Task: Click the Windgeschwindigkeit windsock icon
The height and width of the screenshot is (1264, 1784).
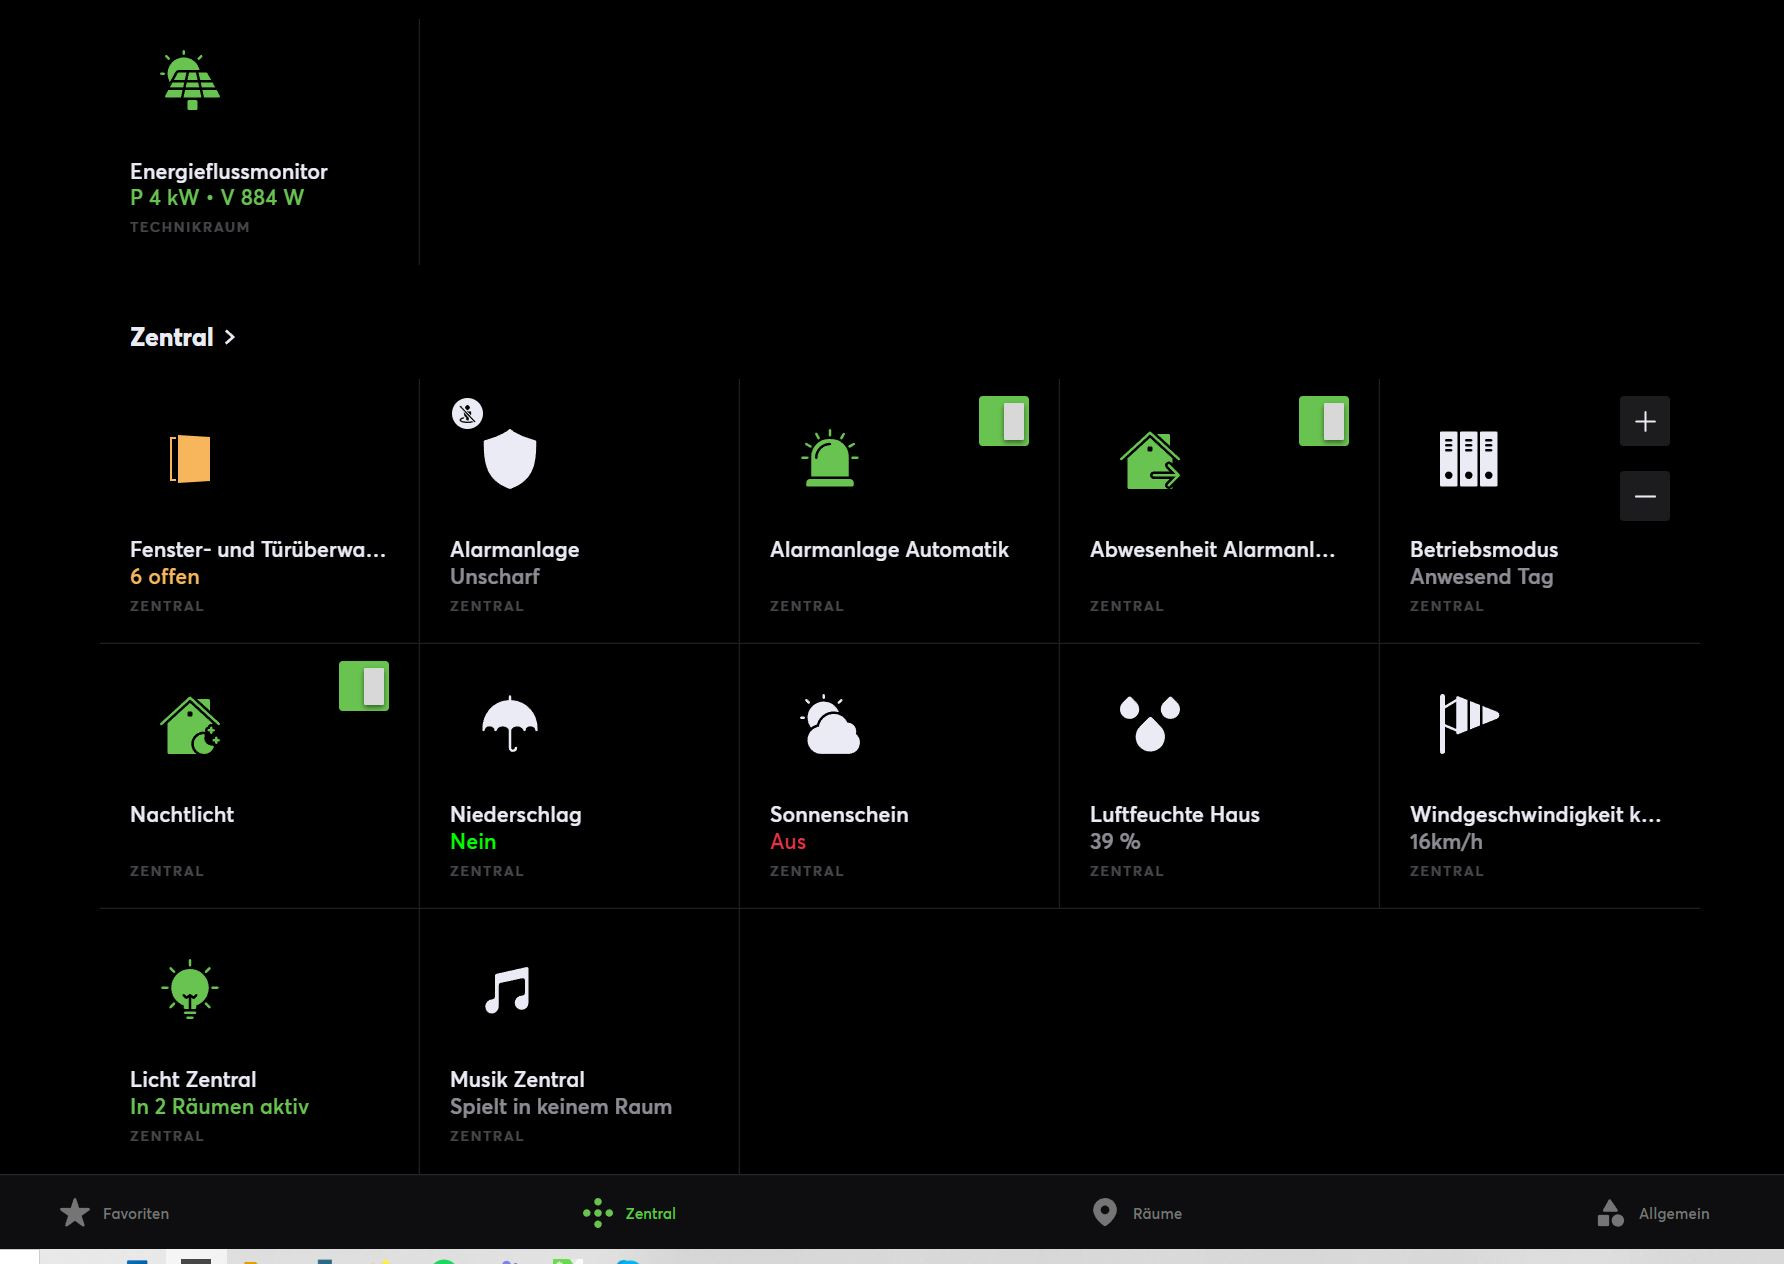Action: [x=1468, y=722]
